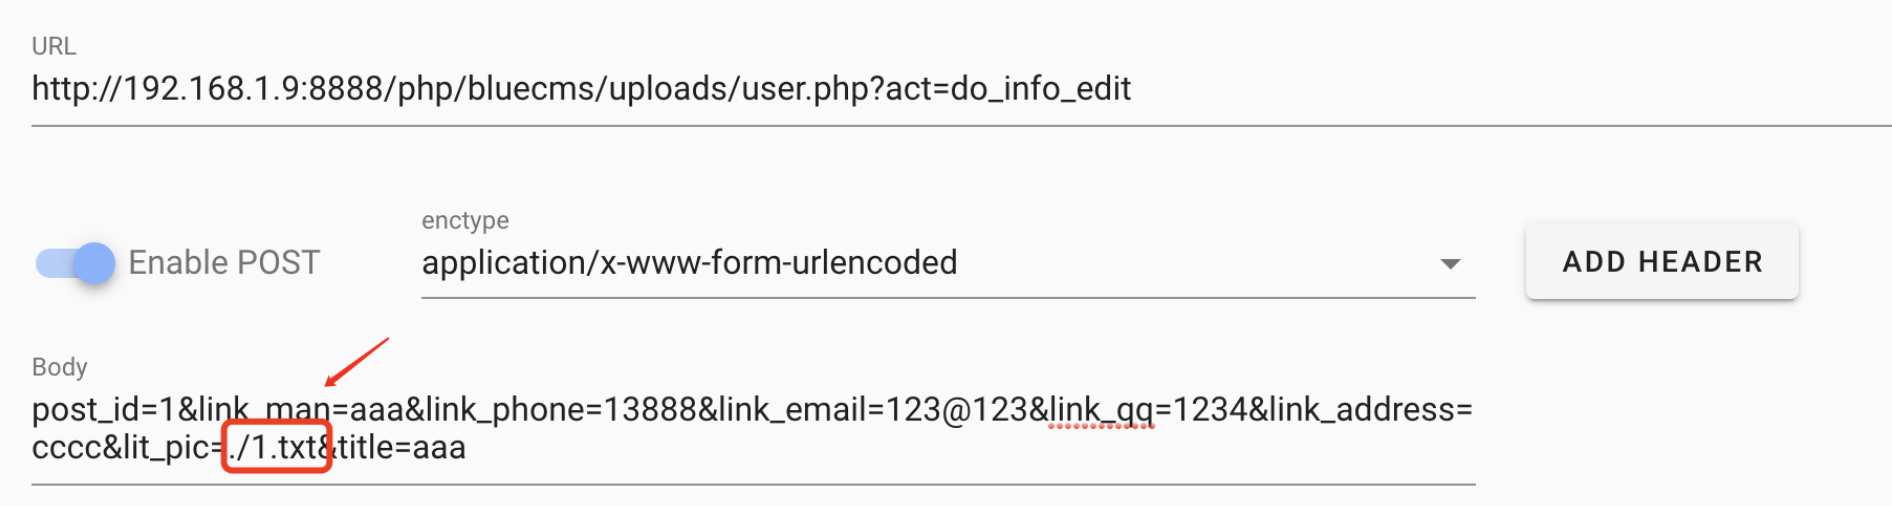Click the red arrow annotation
This screenshot has height=506, width=1892.
[357, 361]
